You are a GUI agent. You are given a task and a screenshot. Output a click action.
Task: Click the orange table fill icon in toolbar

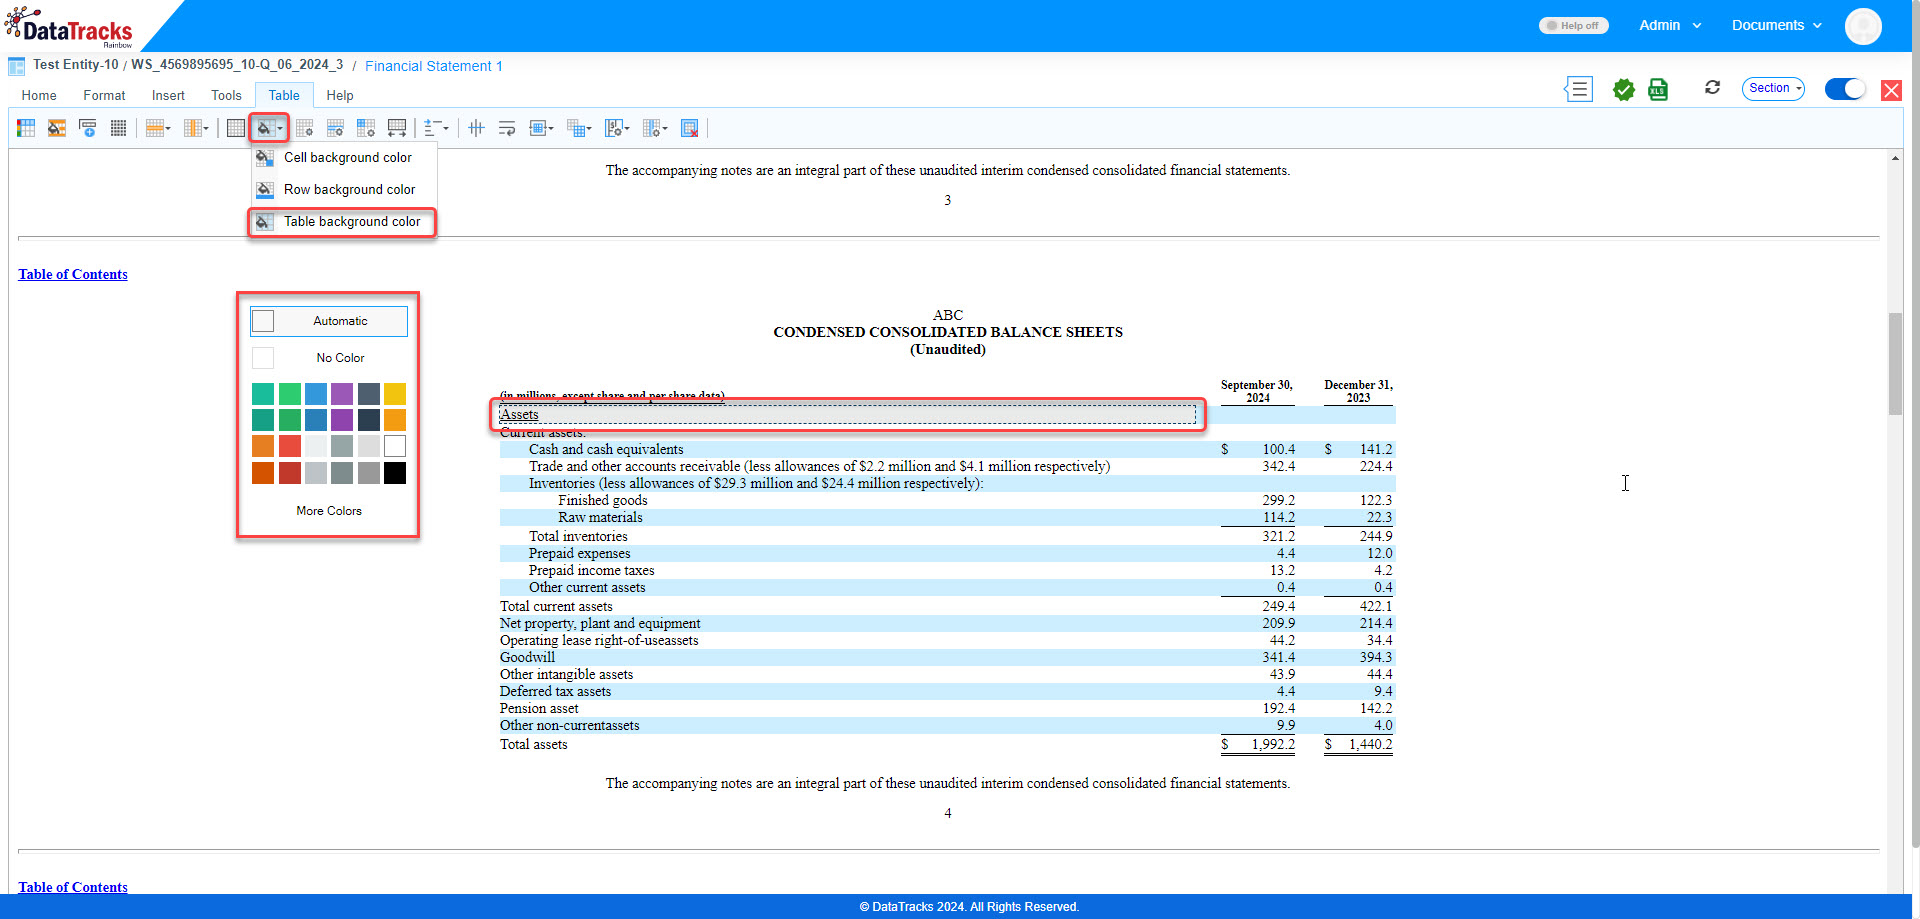point(57,128)
